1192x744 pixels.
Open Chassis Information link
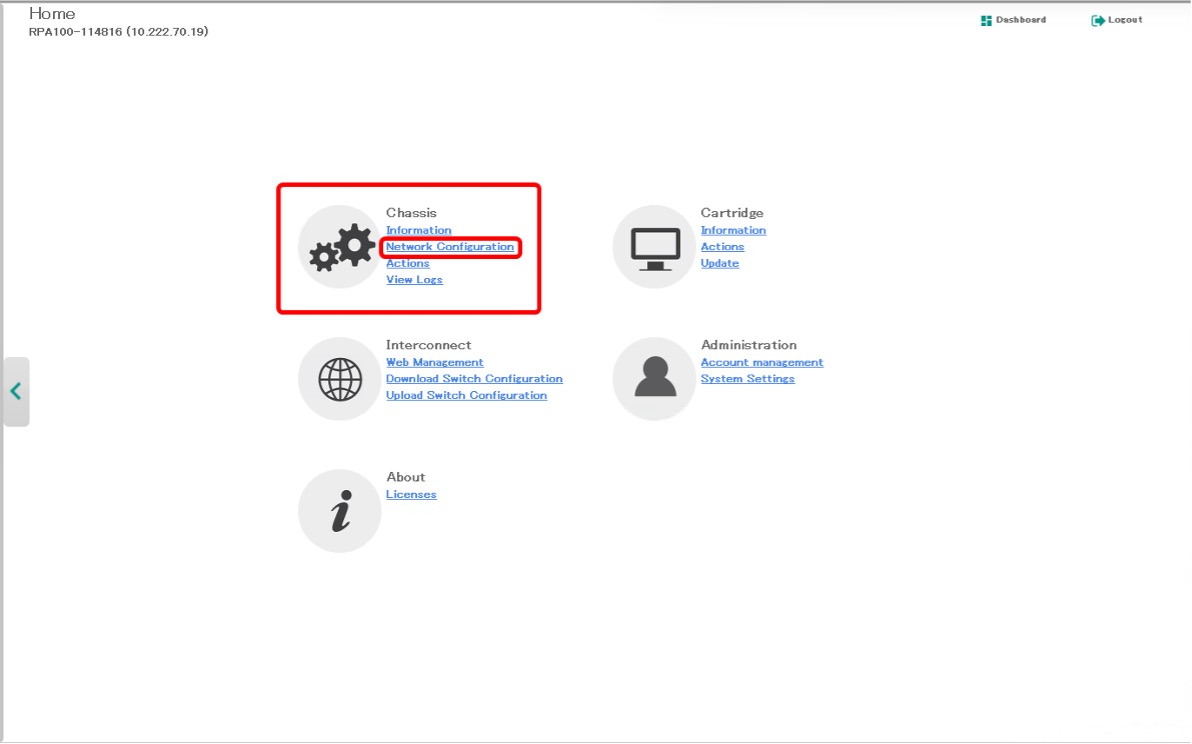pyautogui.click(x=418, y=230)
